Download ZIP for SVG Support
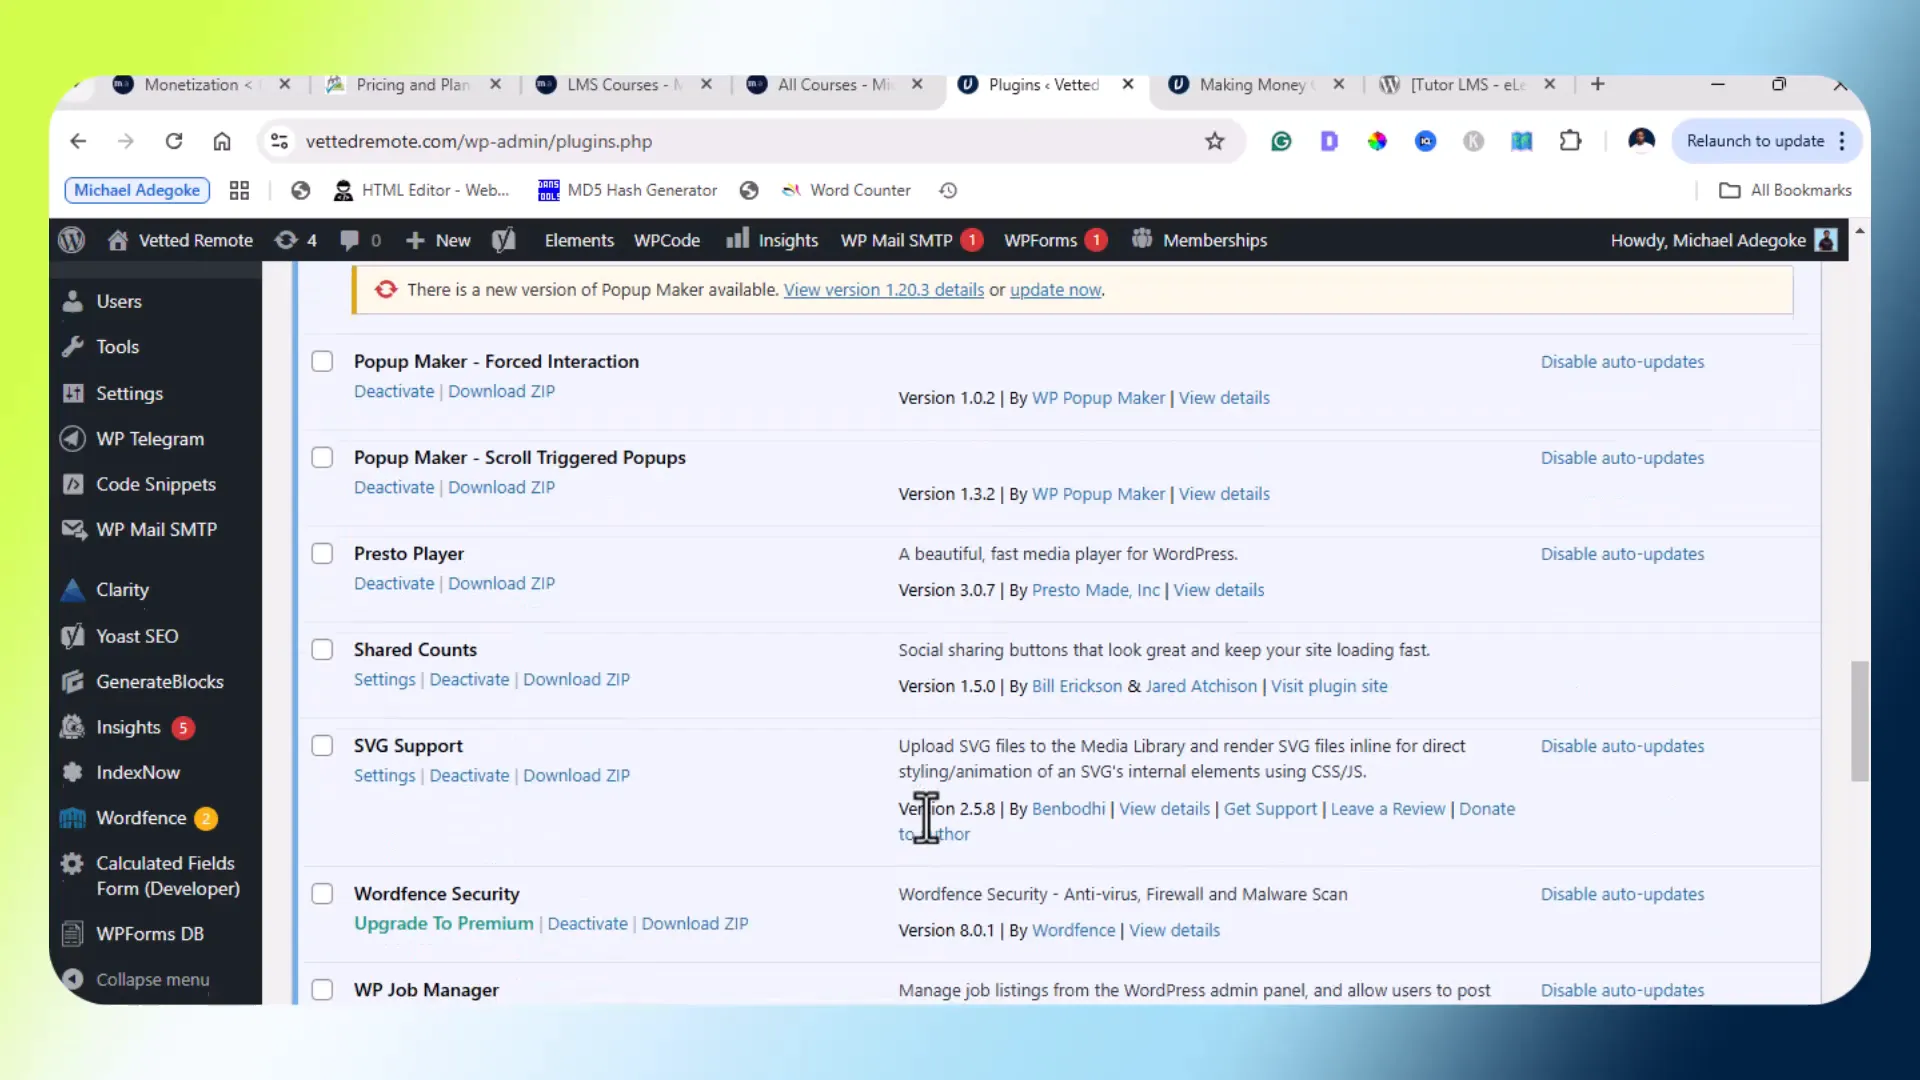This screenshot has height=1080, width=1920. 576,775
